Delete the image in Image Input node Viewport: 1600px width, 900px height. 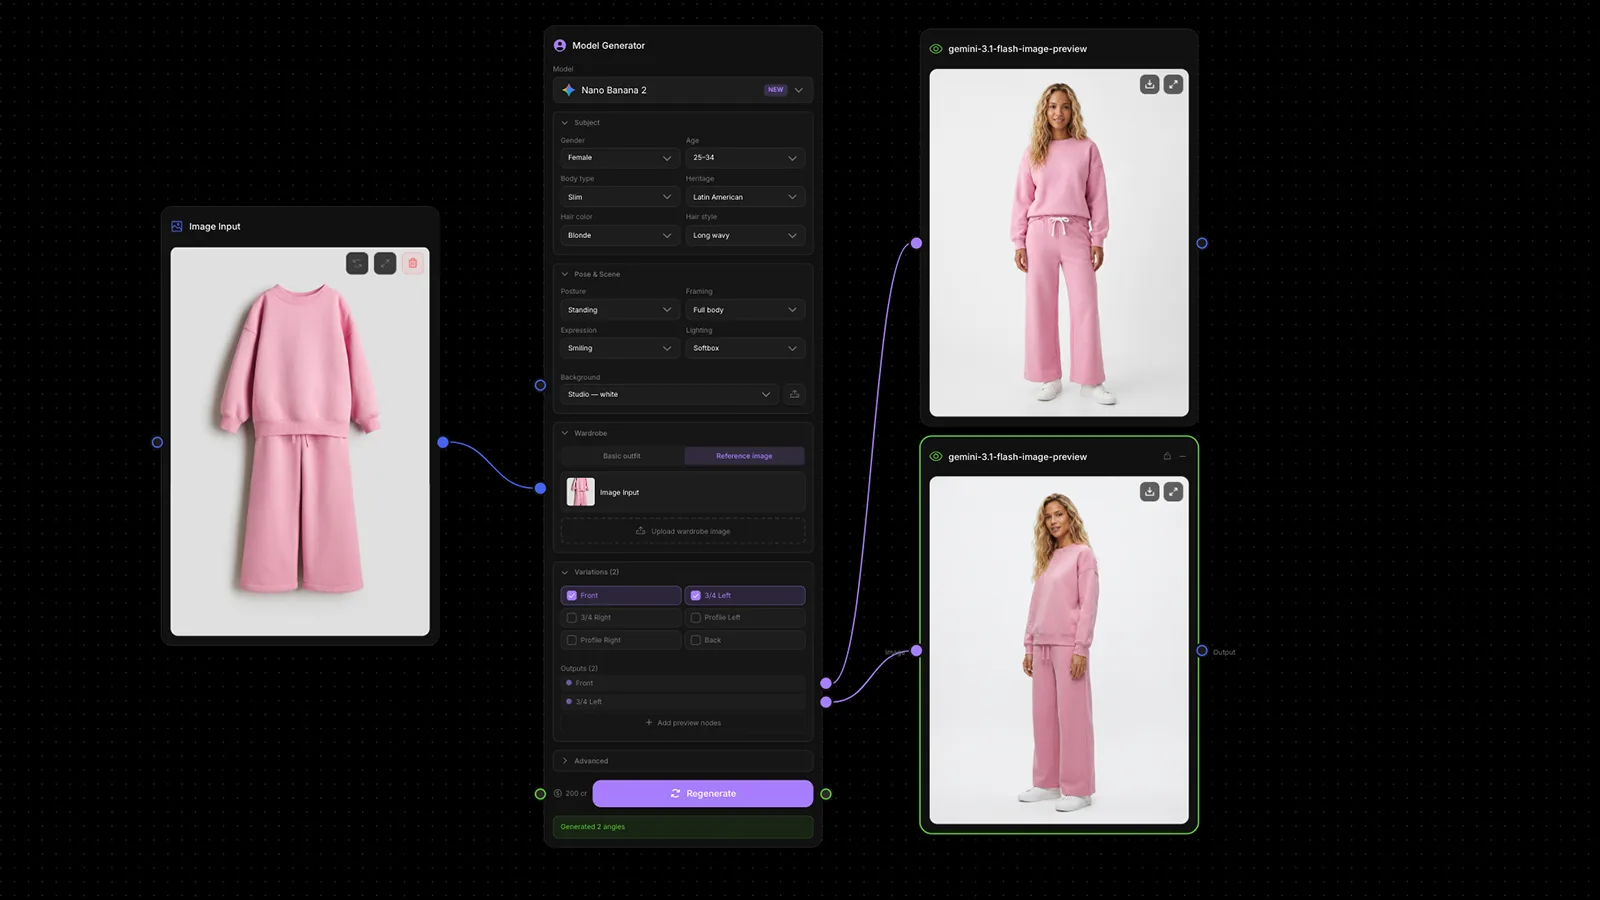coord(413,263)
